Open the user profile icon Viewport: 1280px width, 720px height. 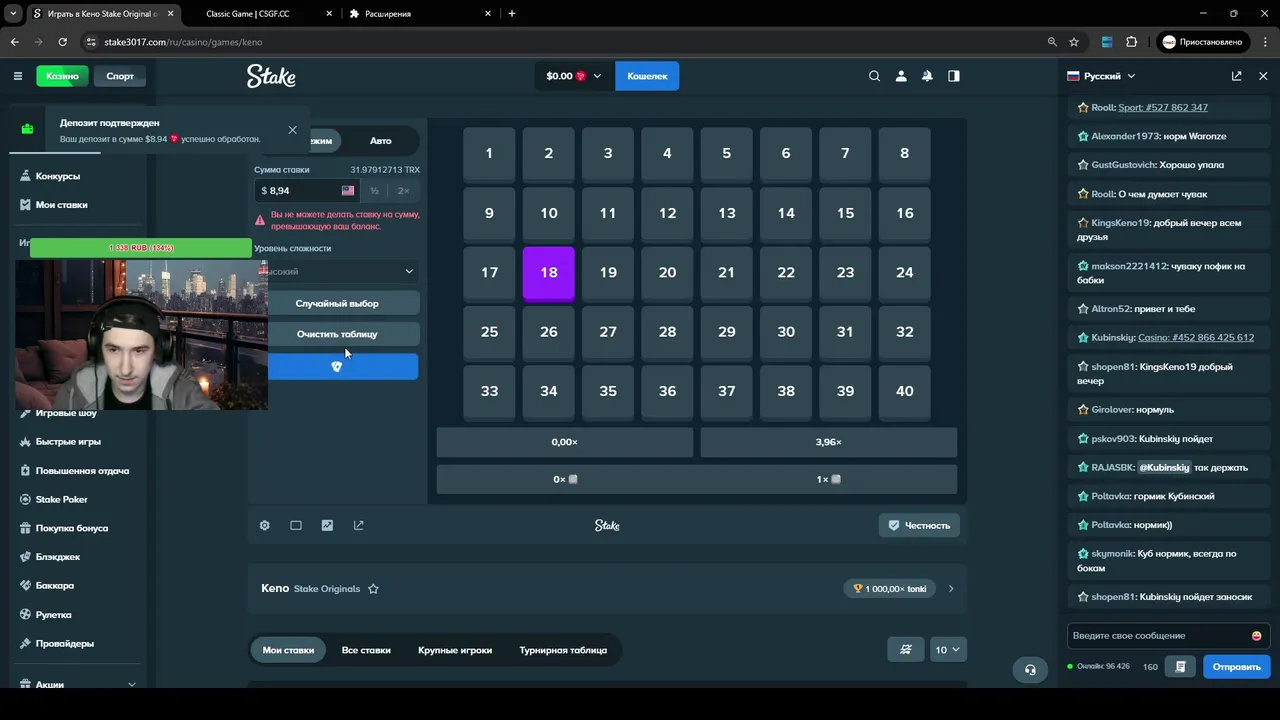click(x=901, y=76)
